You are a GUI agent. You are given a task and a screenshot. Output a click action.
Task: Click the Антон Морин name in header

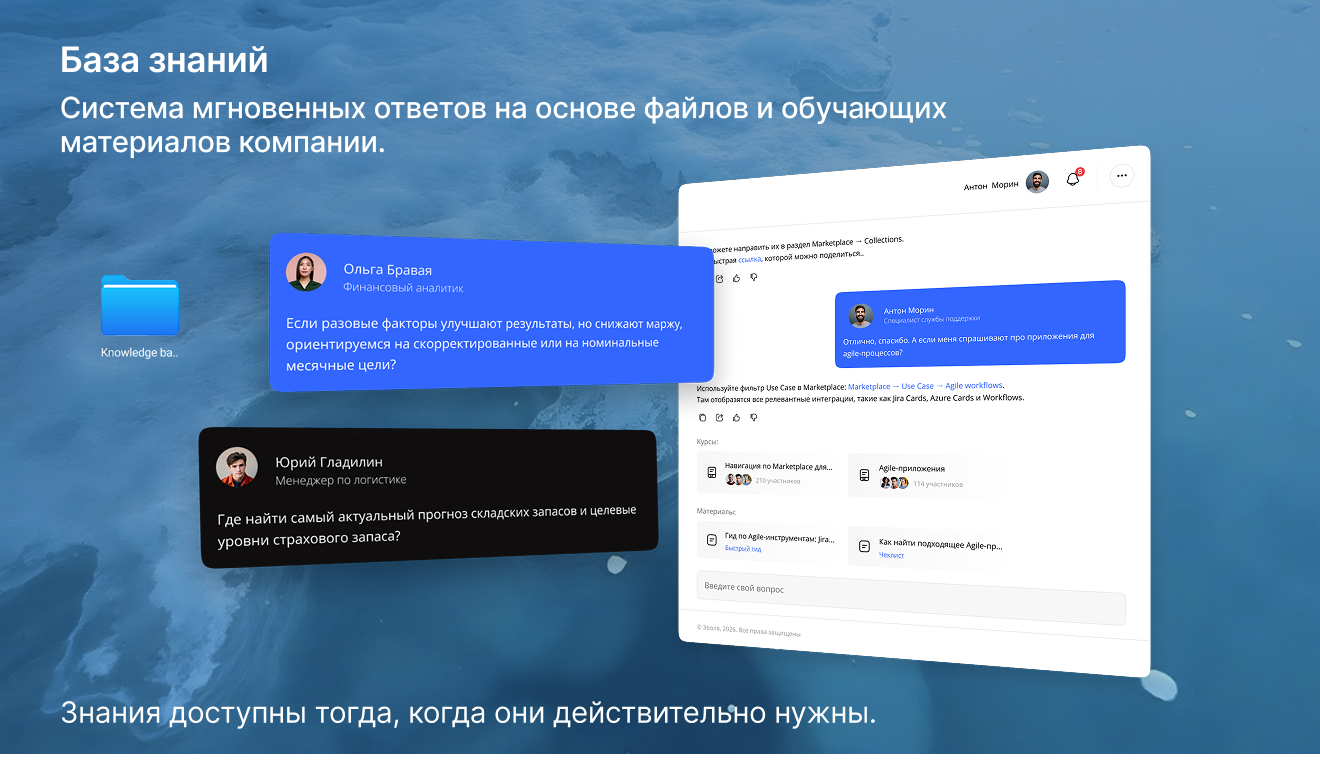(x=991, y=186)
